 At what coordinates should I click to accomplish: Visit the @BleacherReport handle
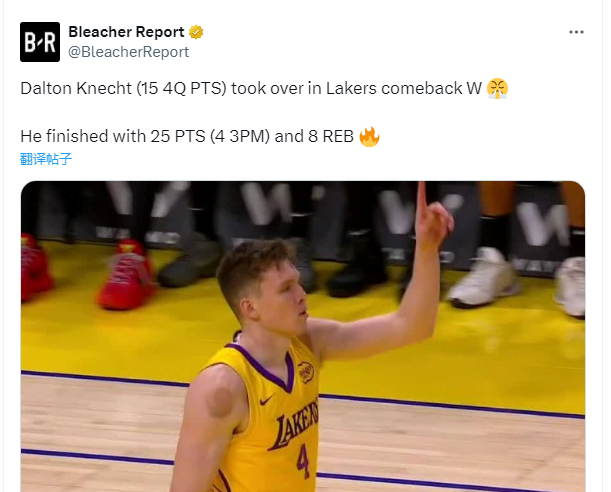[x=129, y=52]
